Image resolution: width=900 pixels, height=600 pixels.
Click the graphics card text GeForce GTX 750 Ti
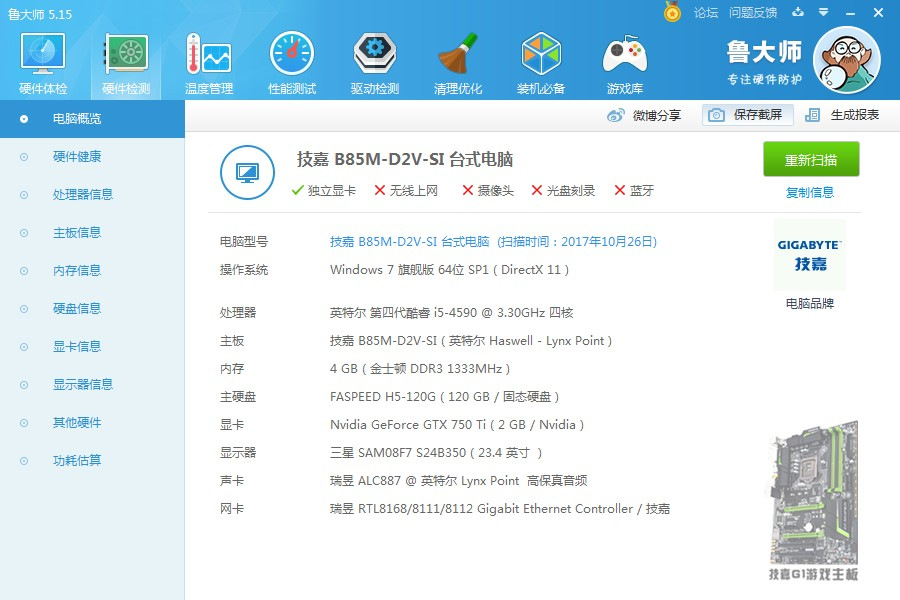(x=457, y=425)
